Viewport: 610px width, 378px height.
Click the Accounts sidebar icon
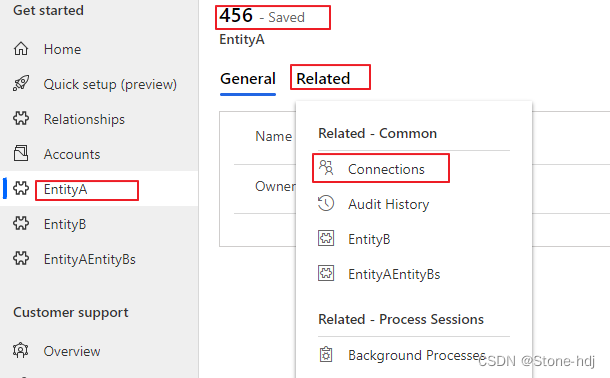(x=21, y=153)
